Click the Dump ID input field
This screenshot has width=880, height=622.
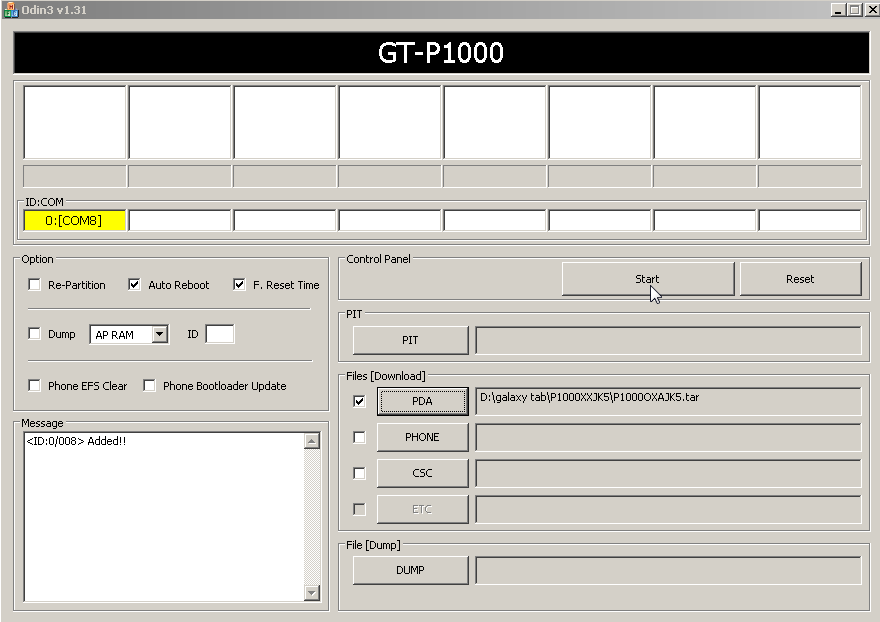pyautogui.click(x=220, y=334)
